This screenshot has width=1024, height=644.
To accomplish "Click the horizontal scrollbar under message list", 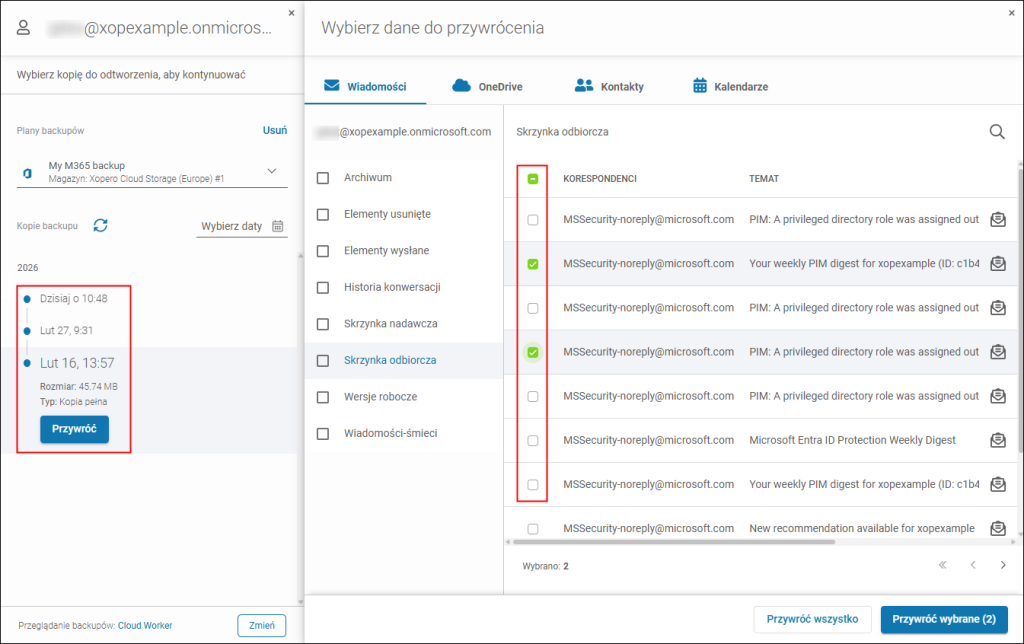I will click(x=672, y=542).
